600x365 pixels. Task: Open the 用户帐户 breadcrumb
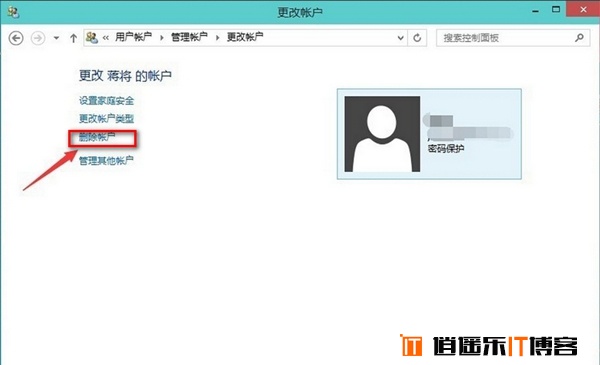click(134, 37)
